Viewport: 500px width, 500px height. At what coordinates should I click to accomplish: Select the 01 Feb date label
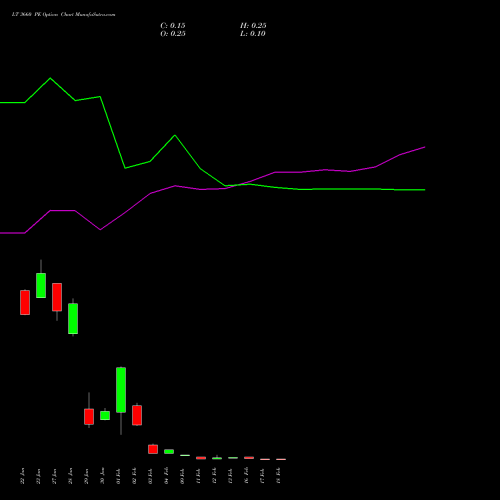118,476
